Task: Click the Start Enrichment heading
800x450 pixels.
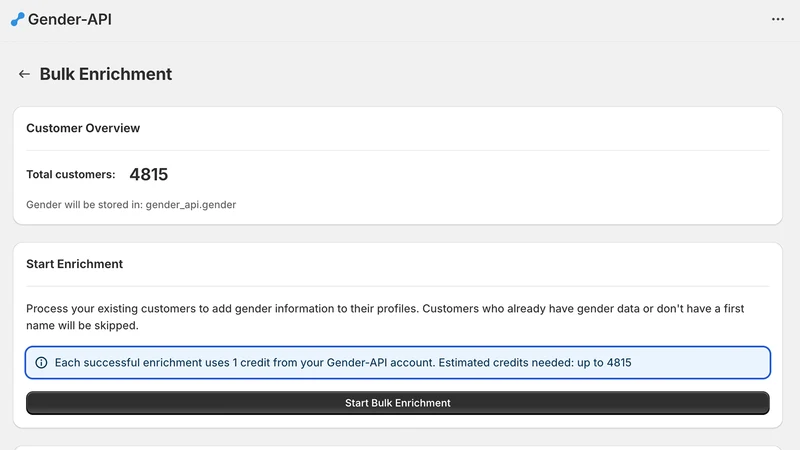Action: (74, 264)
